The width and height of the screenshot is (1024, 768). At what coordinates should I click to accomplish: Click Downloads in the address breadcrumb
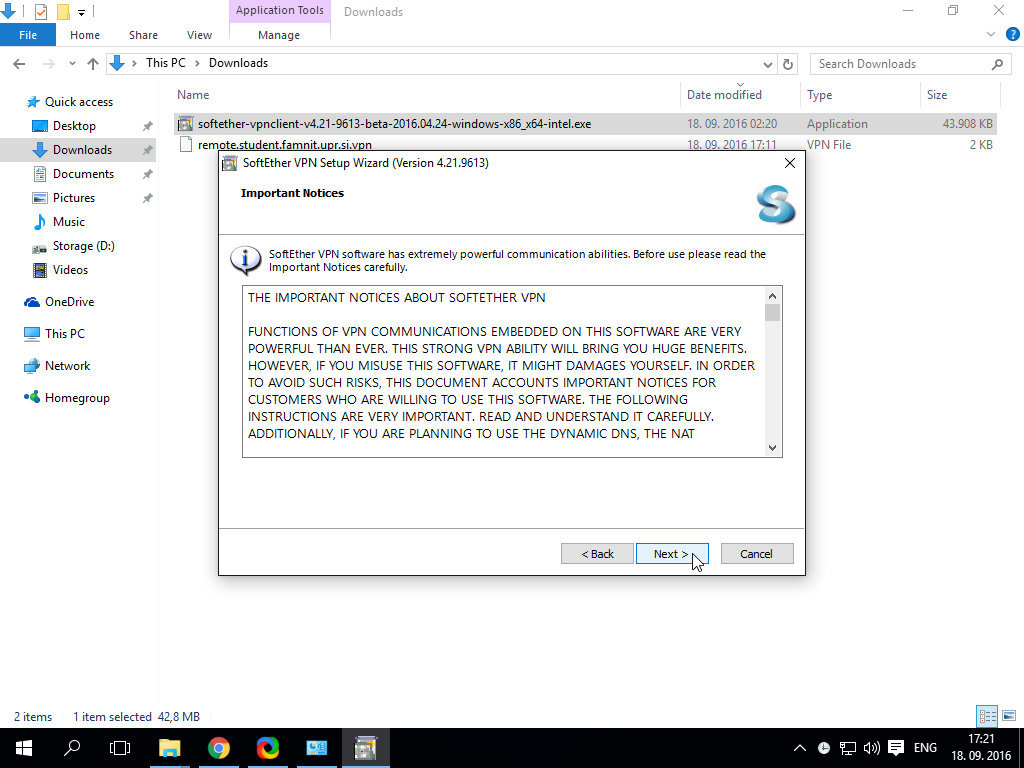coord(238,63)
